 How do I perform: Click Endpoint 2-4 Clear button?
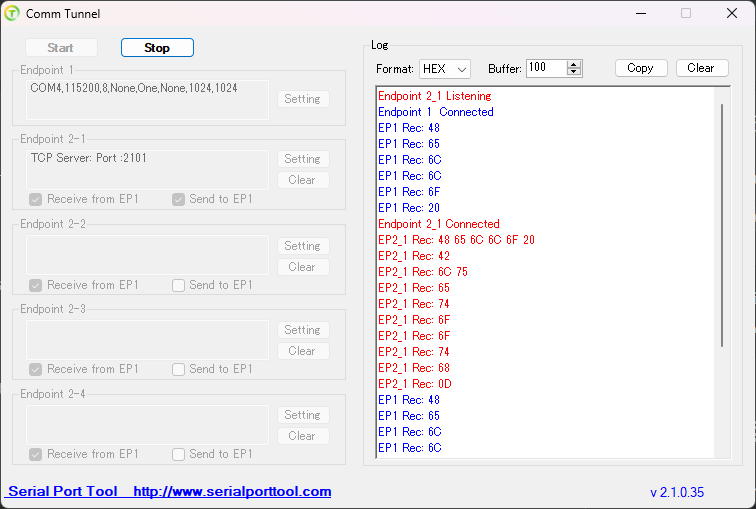(x=303, y=436)
